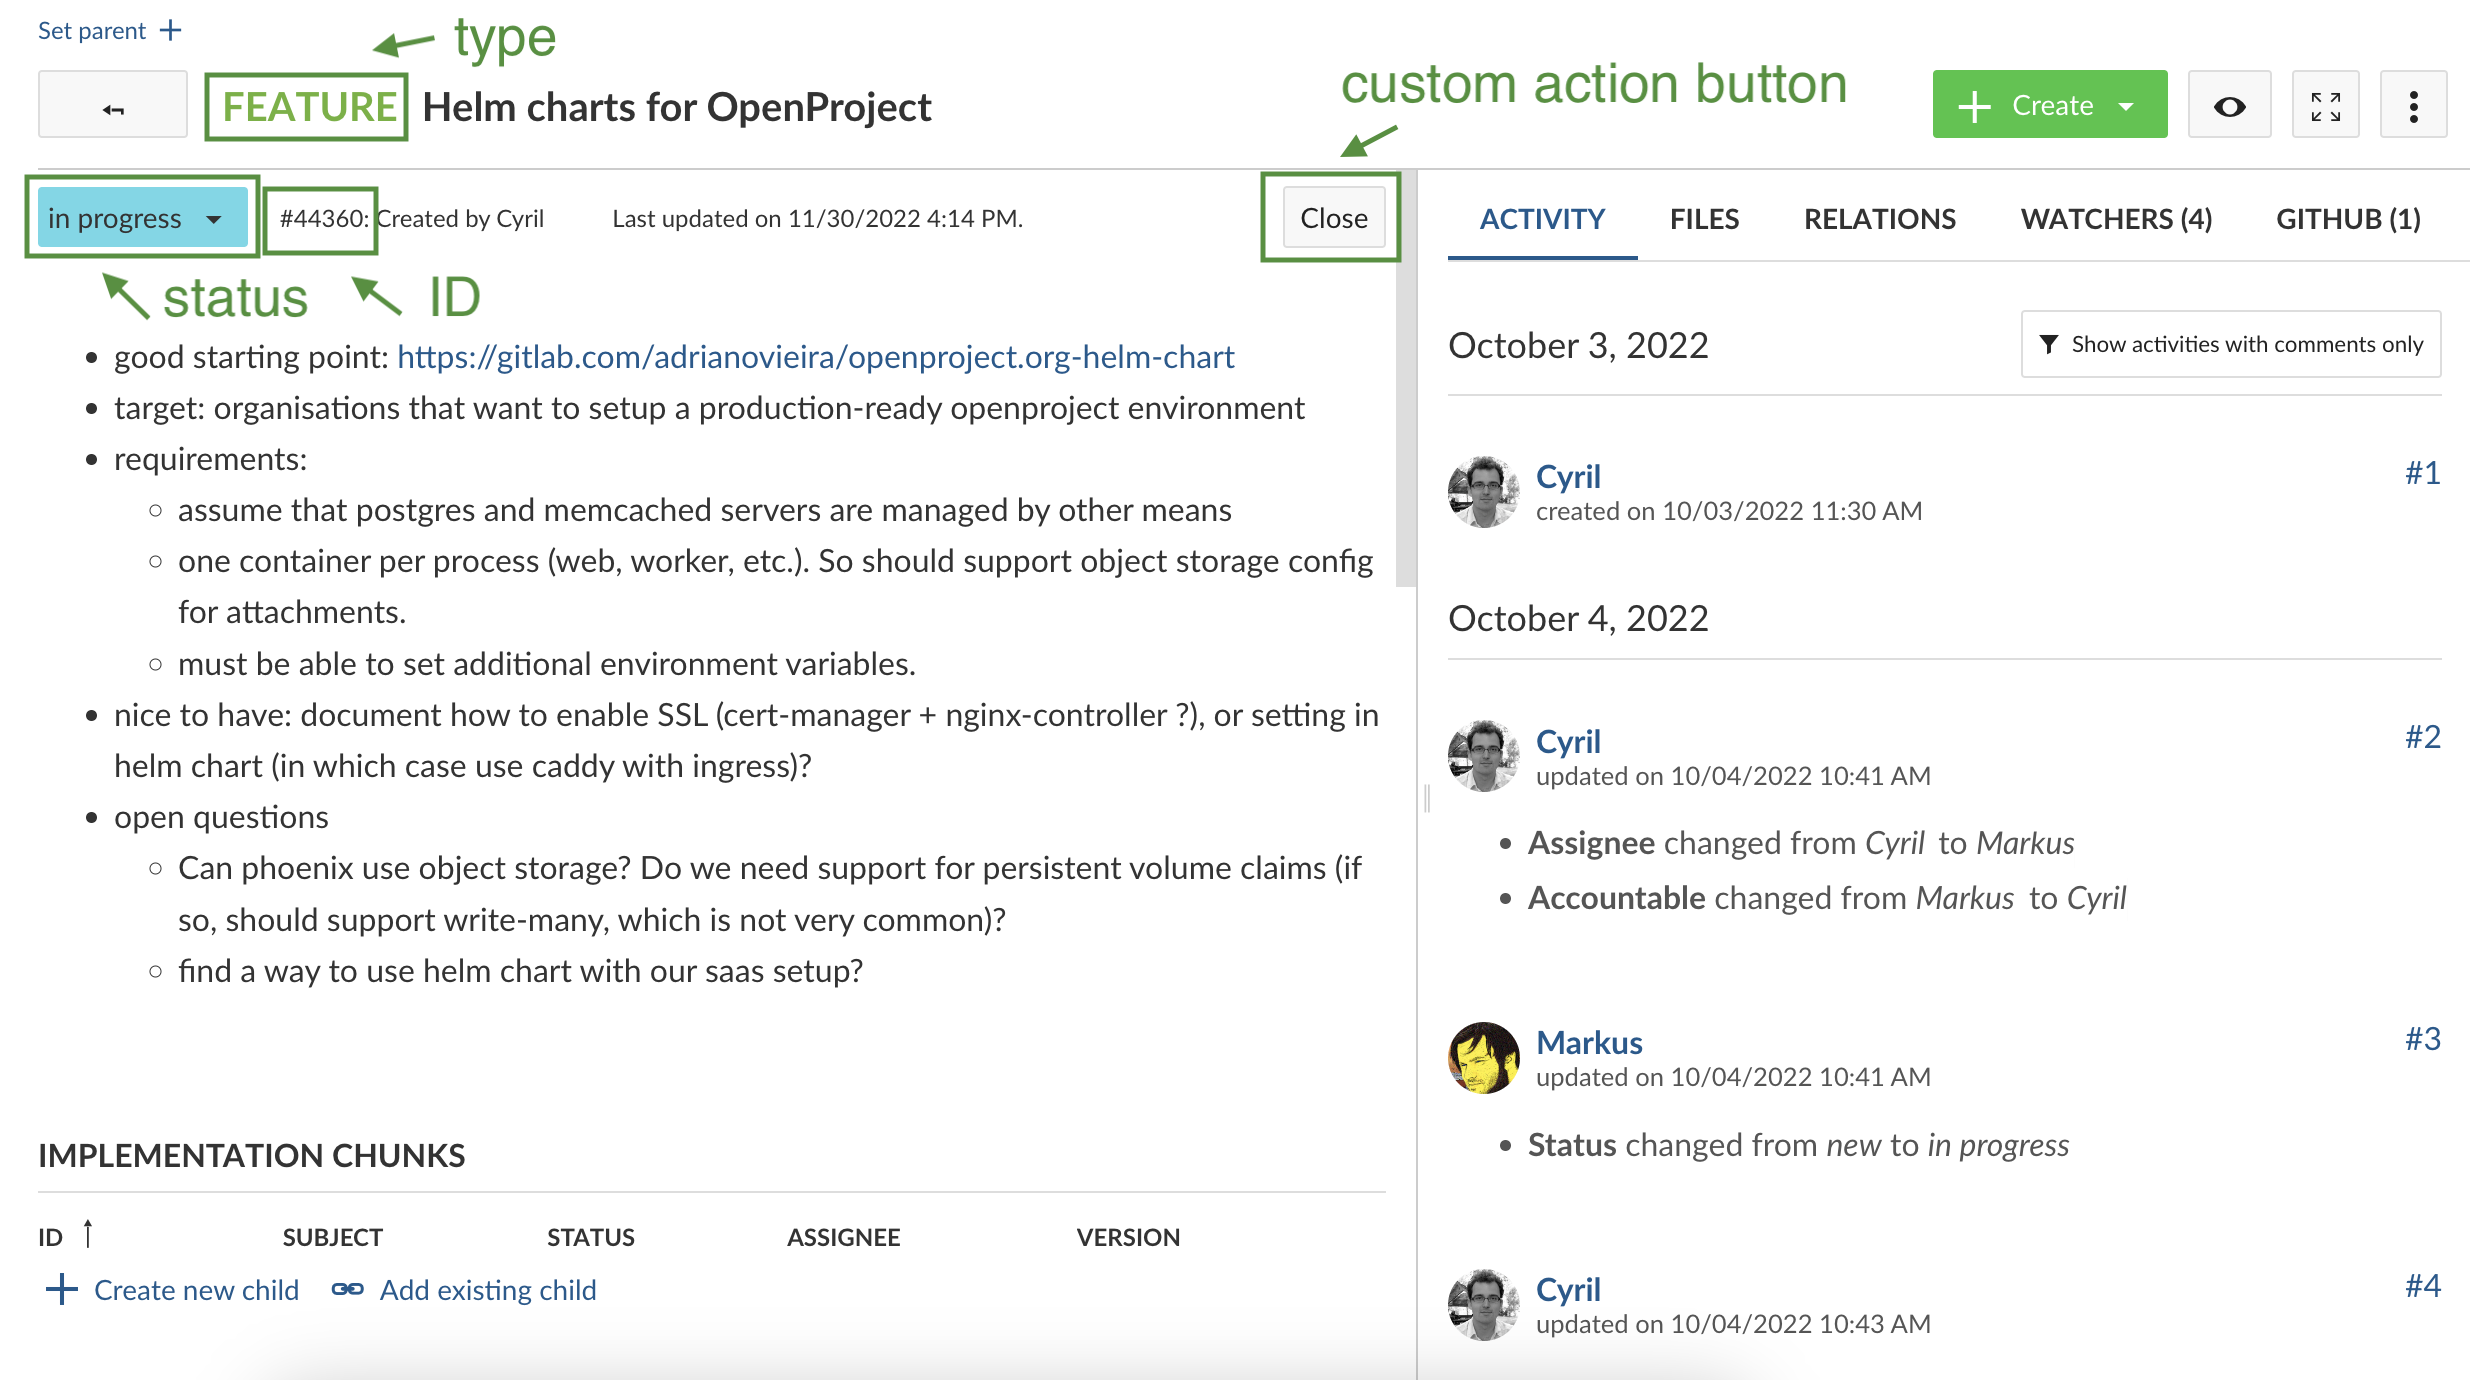Open activity link #2
Screen dimensions: 2470x1380
click(x=2422, y=737)
